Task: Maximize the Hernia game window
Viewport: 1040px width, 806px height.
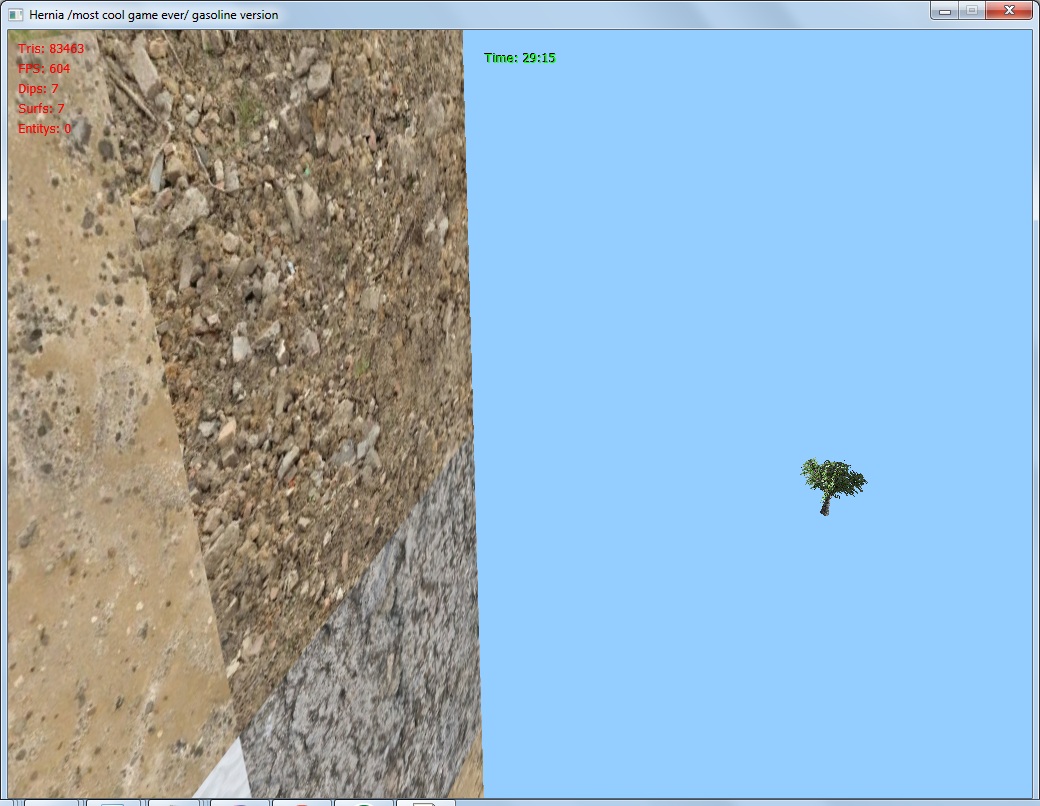Action: click(971, 11)
